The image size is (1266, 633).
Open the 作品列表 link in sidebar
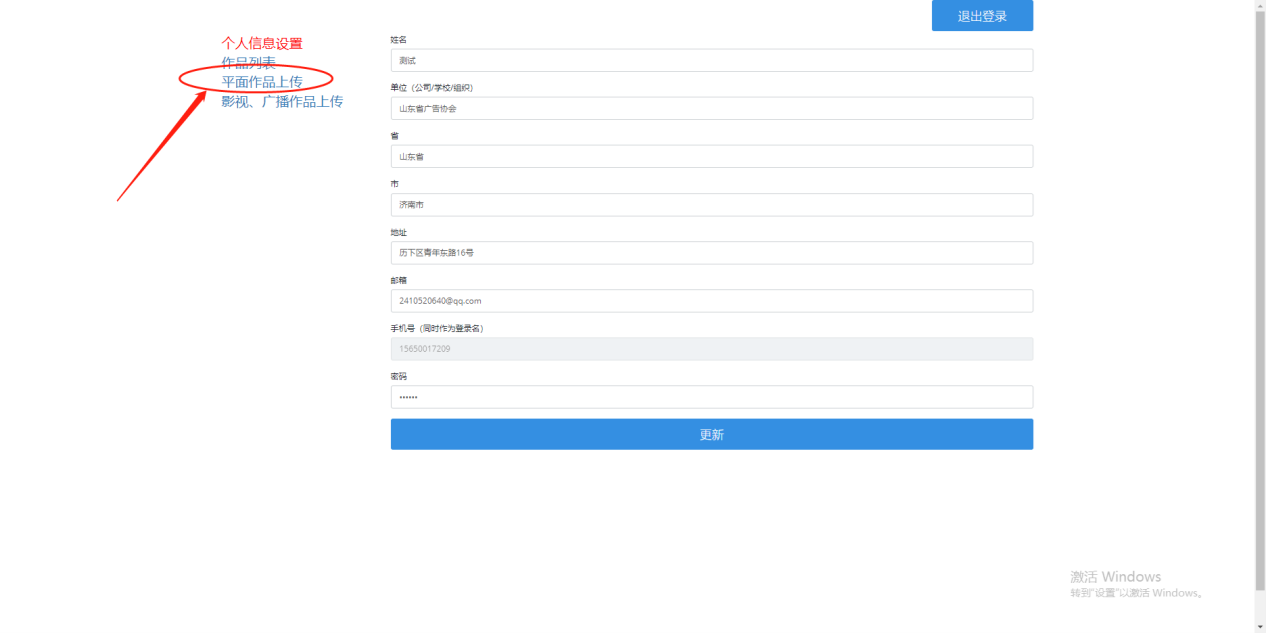248,63
